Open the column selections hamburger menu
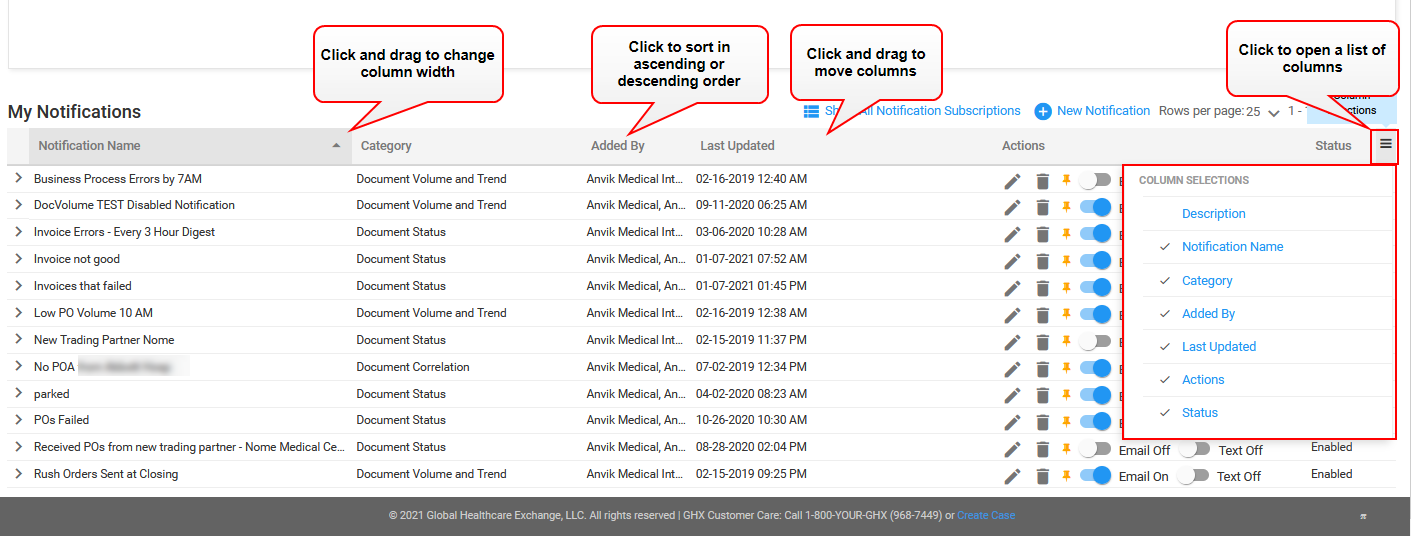 (x=1385, y=145)
